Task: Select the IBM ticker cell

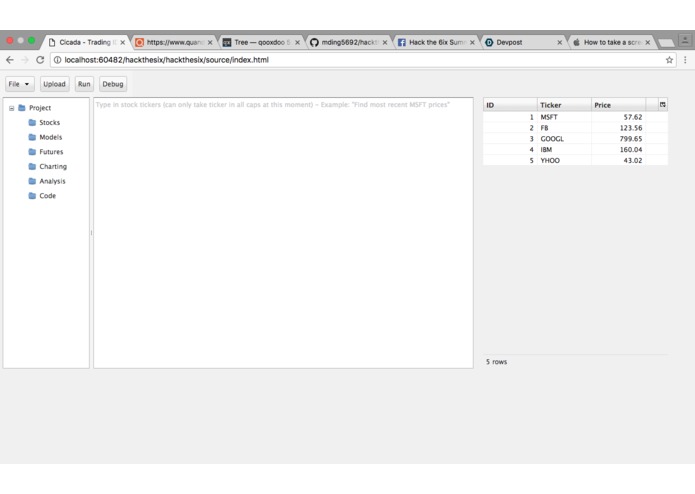Action: [564, 149]
